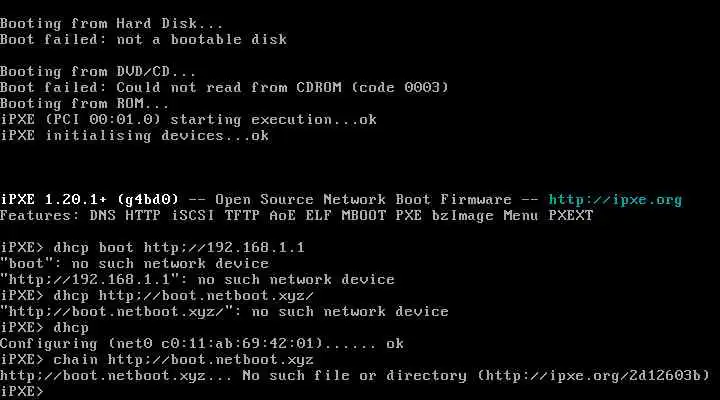The width and height of the screenshot is (720, 400).
Task: Click the empty iPXE> prompt on the last line
Action: [22, 392]
